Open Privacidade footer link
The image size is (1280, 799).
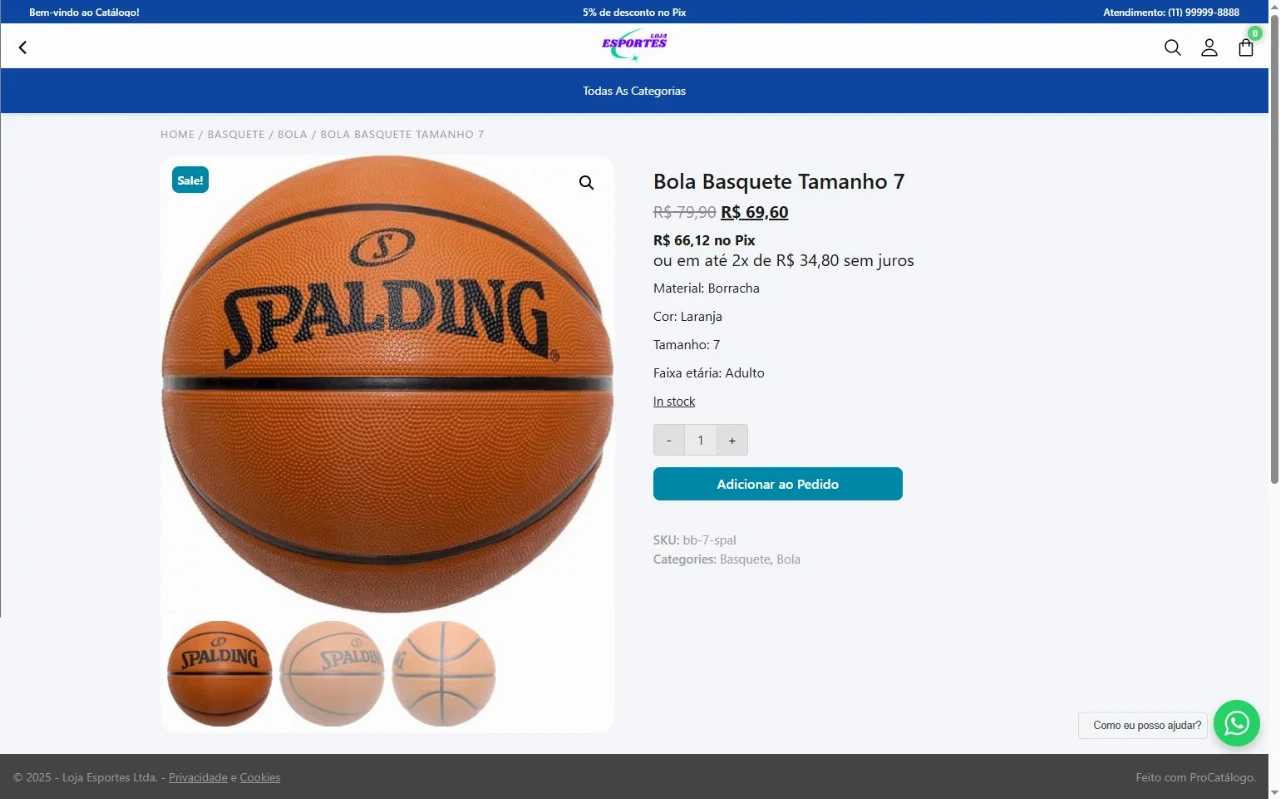198,777
